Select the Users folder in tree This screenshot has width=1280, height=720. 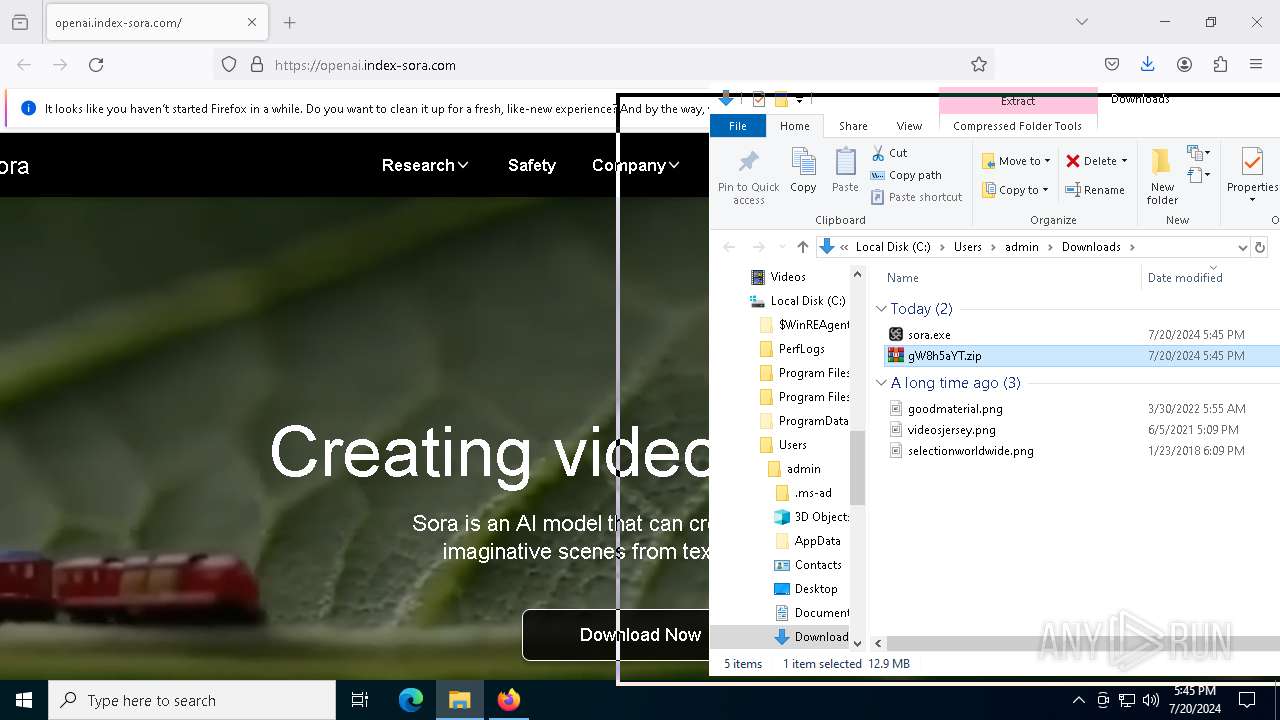click(x=792, y=445)
